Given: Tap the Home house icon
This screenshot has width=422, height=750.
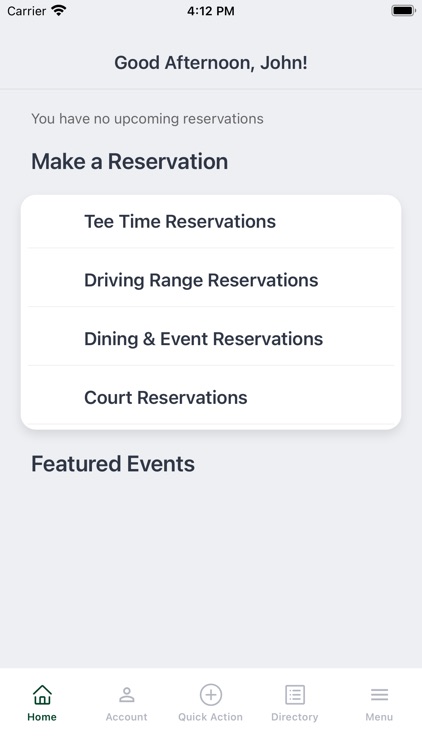Looking at the screenshot, I should coord(42,695).
